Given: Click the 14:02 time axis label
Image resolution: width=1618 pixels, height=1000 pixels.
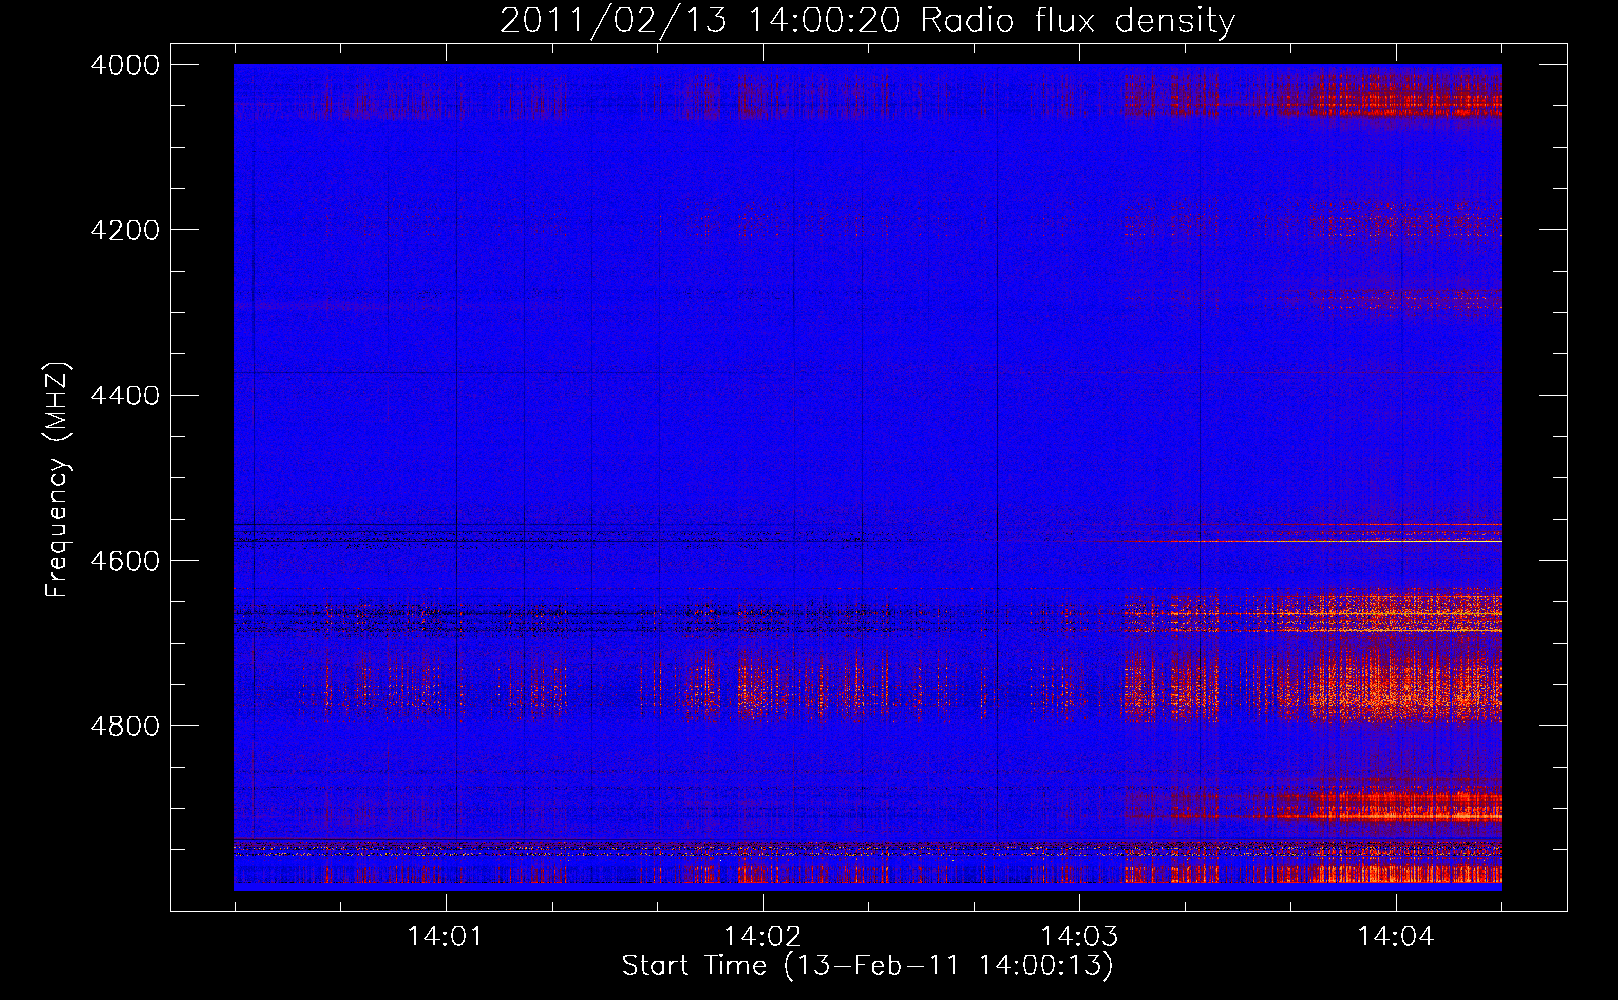Looking at the screenshot, I should 762,937.
